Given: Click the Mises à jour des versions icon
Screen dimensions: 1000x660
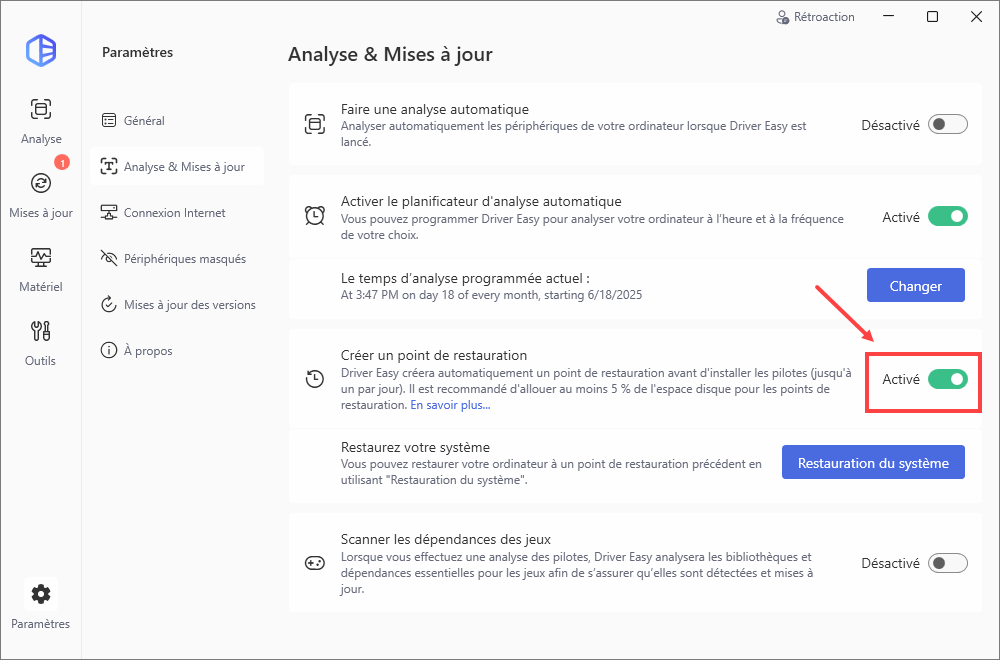Looking at the screenshot, I should [x=109, y=304].
